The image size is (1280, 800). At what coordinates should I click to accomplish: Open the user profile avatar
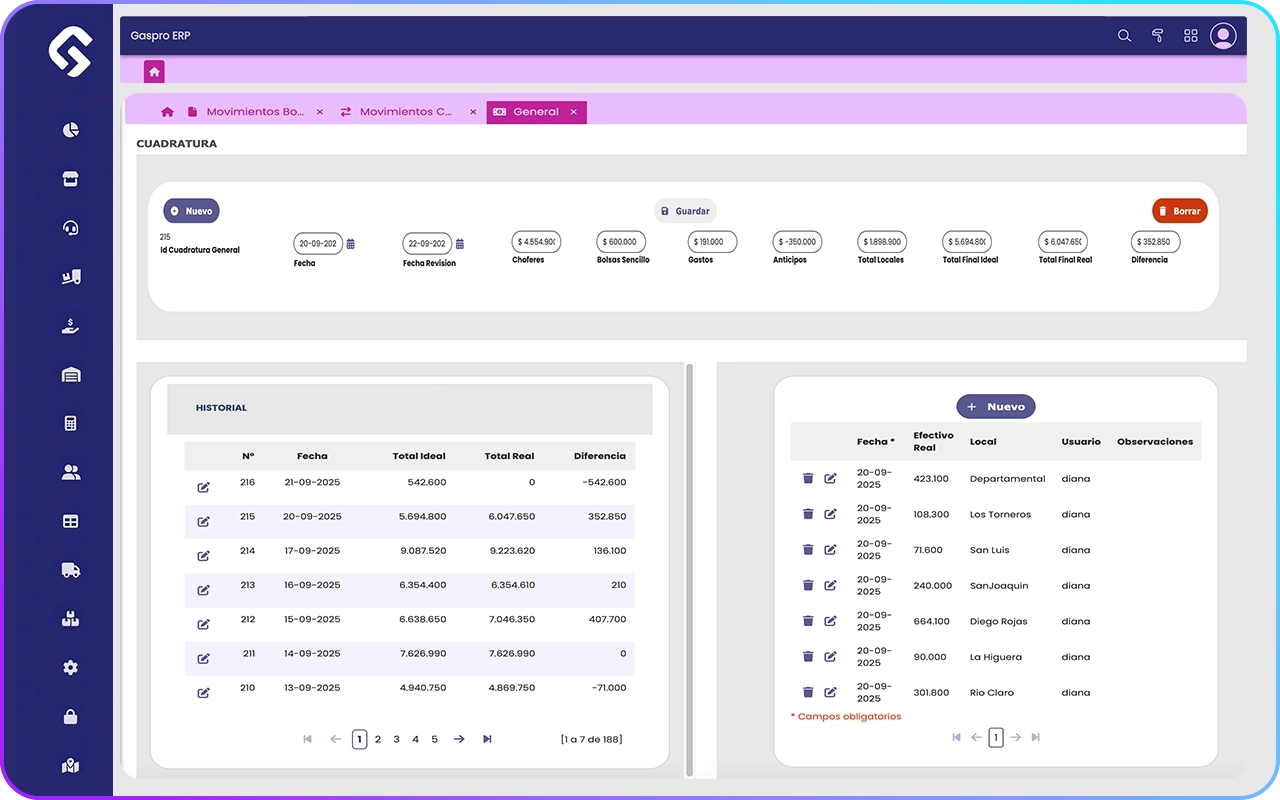1223,36
